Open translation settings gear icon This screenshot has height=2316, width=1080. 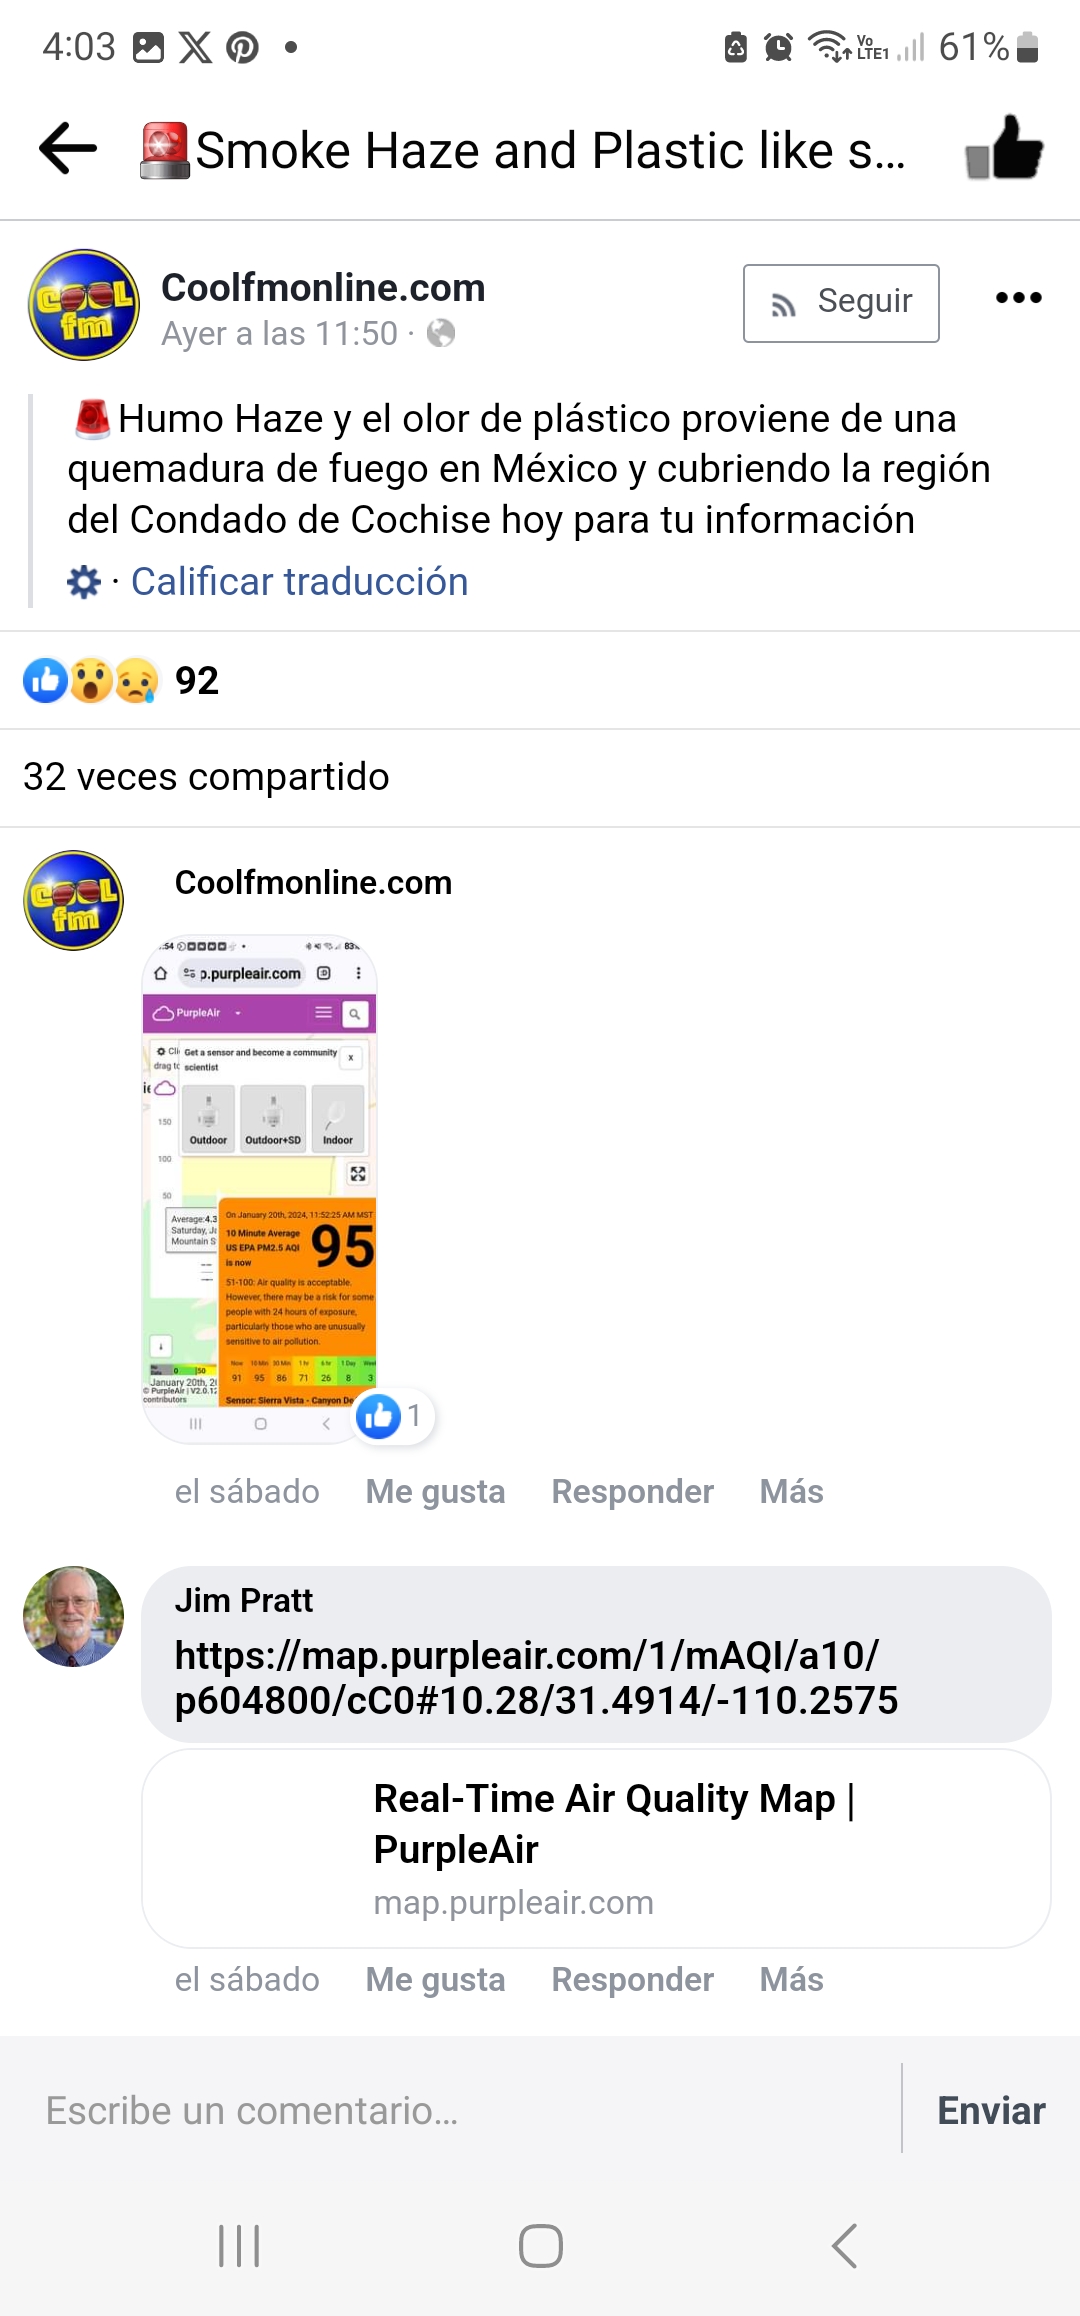click(84, 582)
